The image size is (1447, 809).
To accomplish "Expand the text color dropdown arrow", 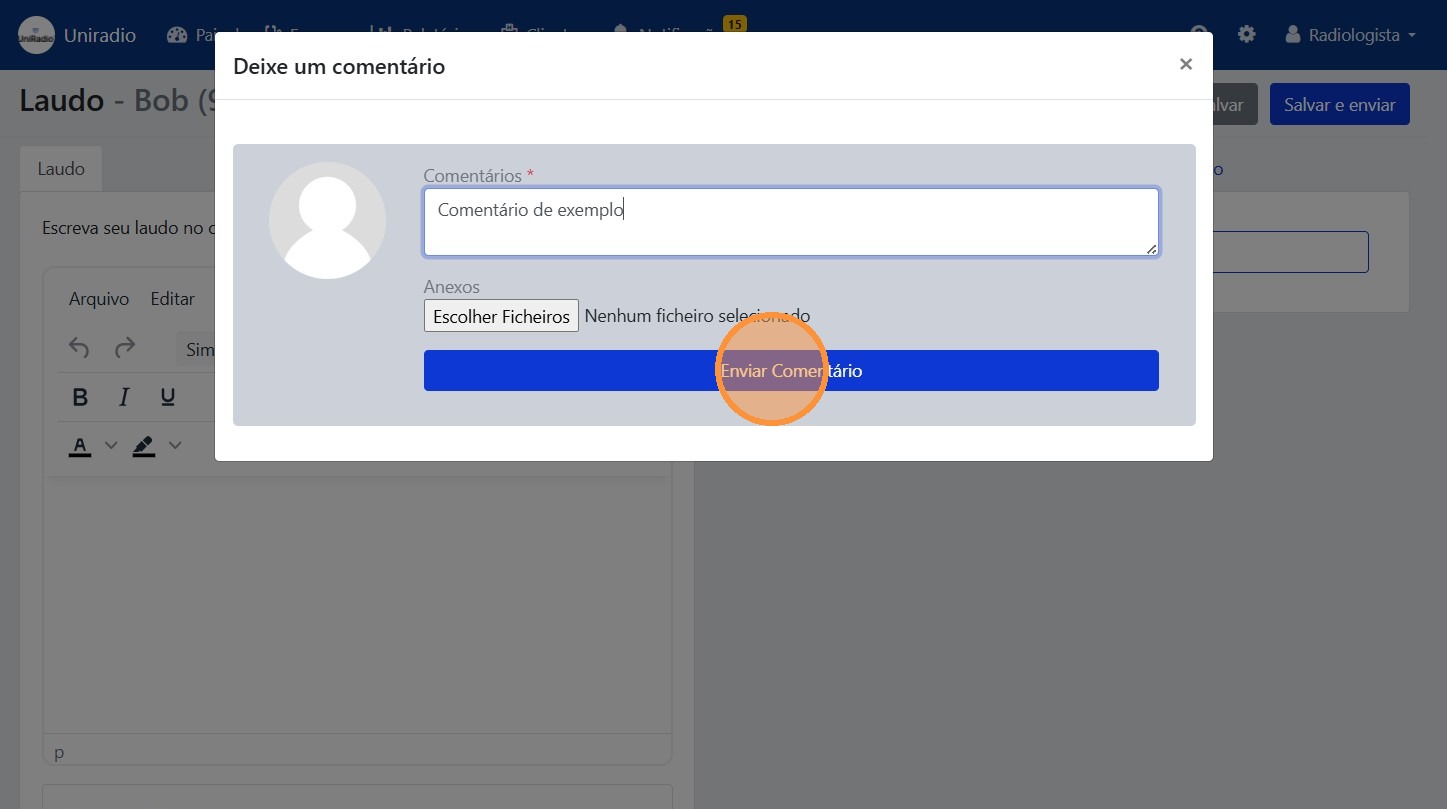I will (112, 445).
